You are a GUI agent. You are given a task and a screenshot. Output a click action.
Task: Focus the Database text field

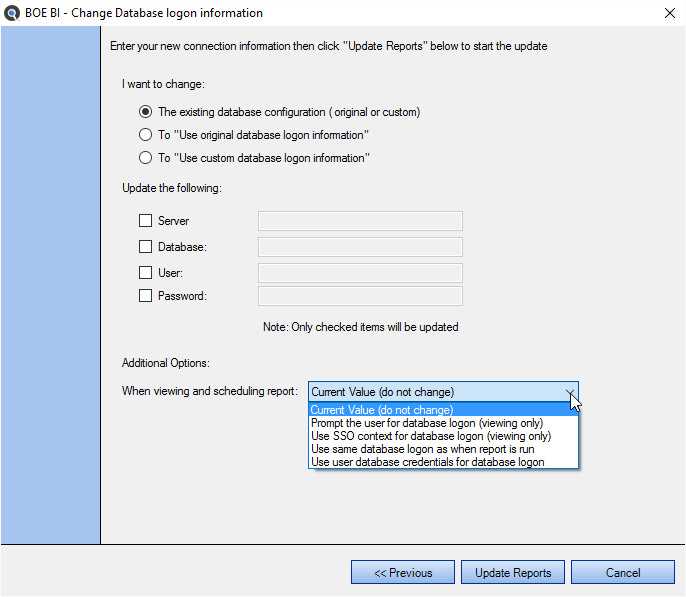(360, 247)
